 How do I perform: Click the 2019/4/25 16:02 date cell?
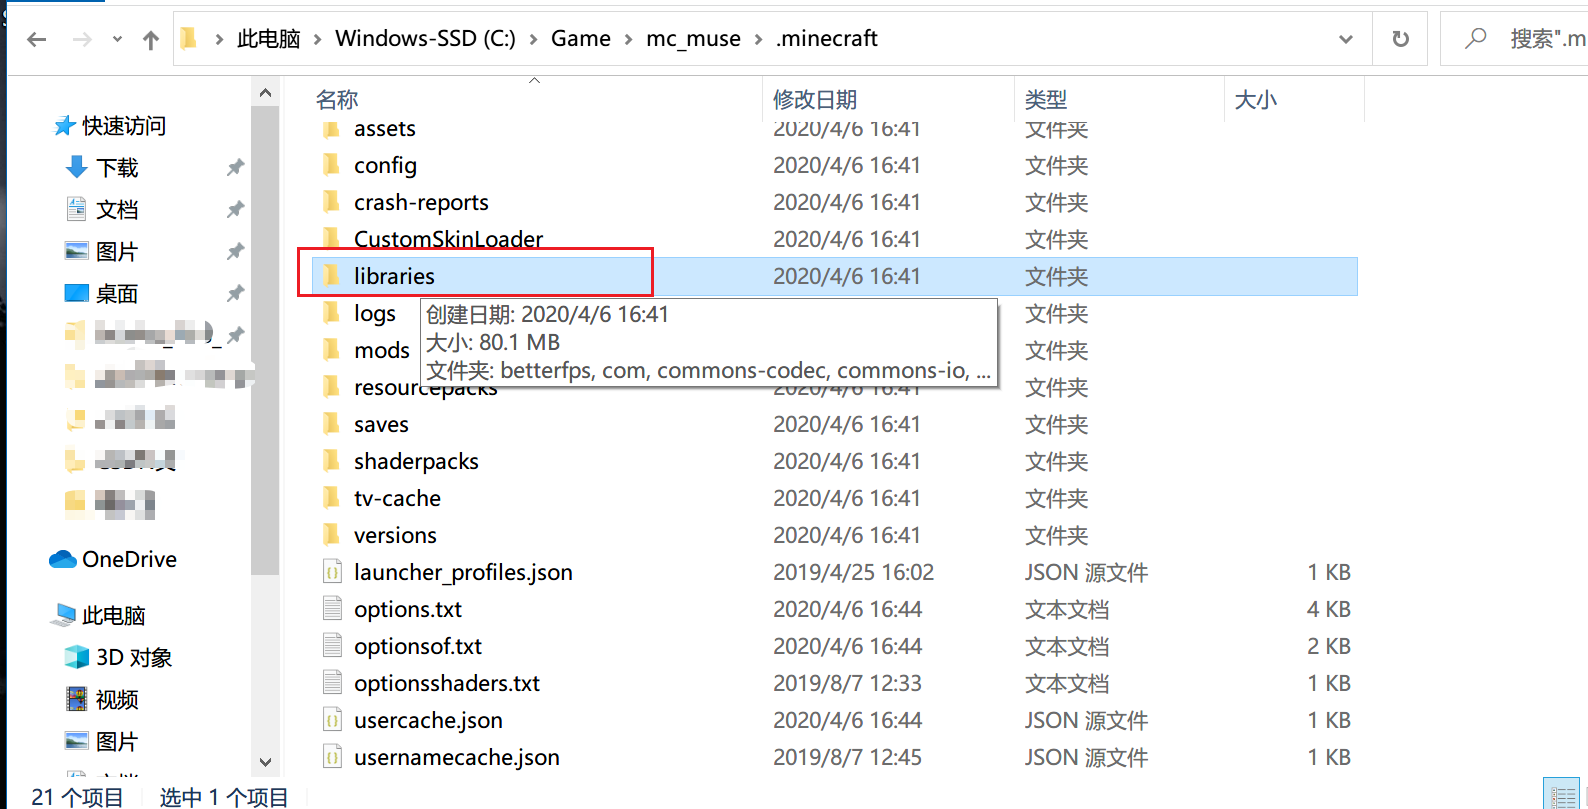click(853, 572)
